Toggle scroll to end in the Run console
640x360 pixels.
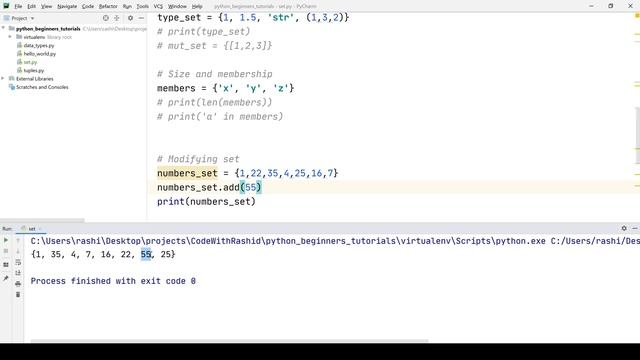pos(18,273)
